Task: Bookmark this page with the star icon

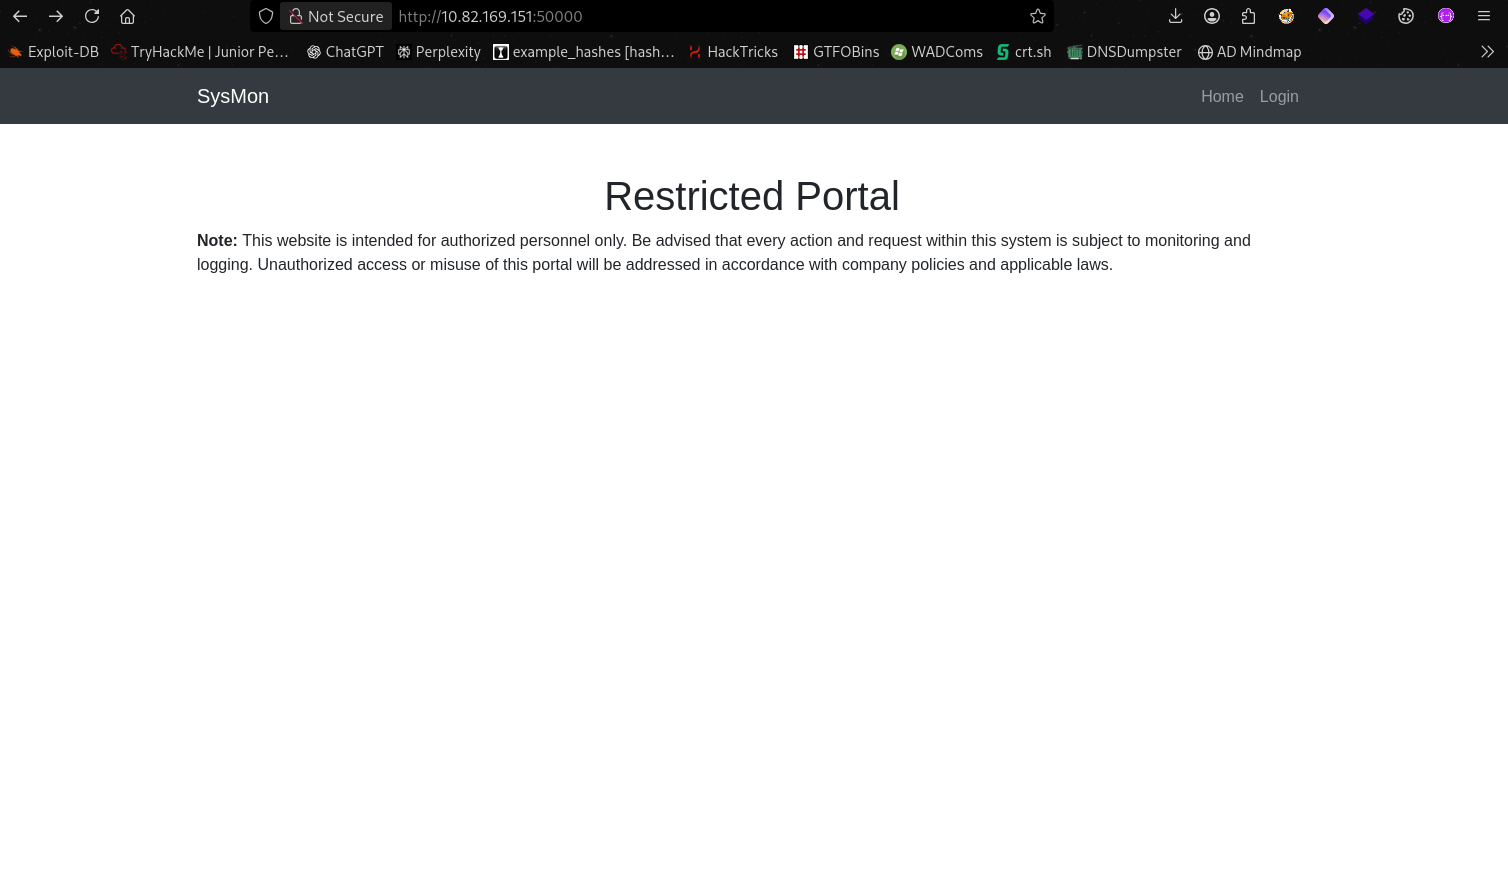Action: tap(1038, 16)
